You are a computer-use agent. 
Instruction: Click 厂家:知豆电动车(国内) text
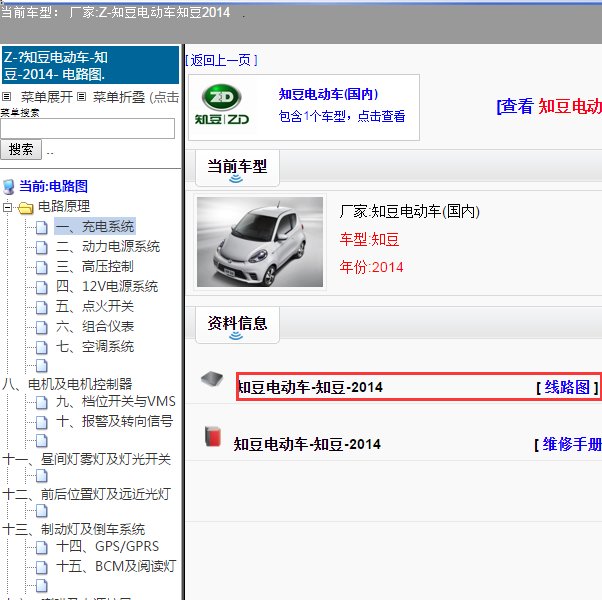(x=410, y=212)
